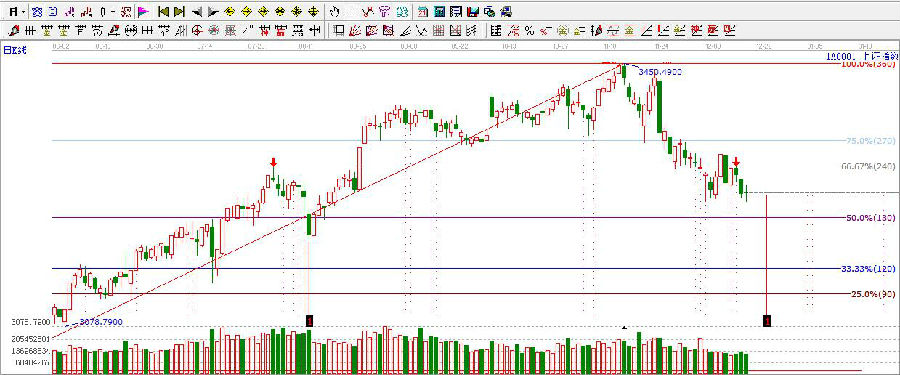Image resolution: width=900 pixels, height=375 pixels.
Task: Select the red down-arrow marker on the left
Action: point(274,163)
